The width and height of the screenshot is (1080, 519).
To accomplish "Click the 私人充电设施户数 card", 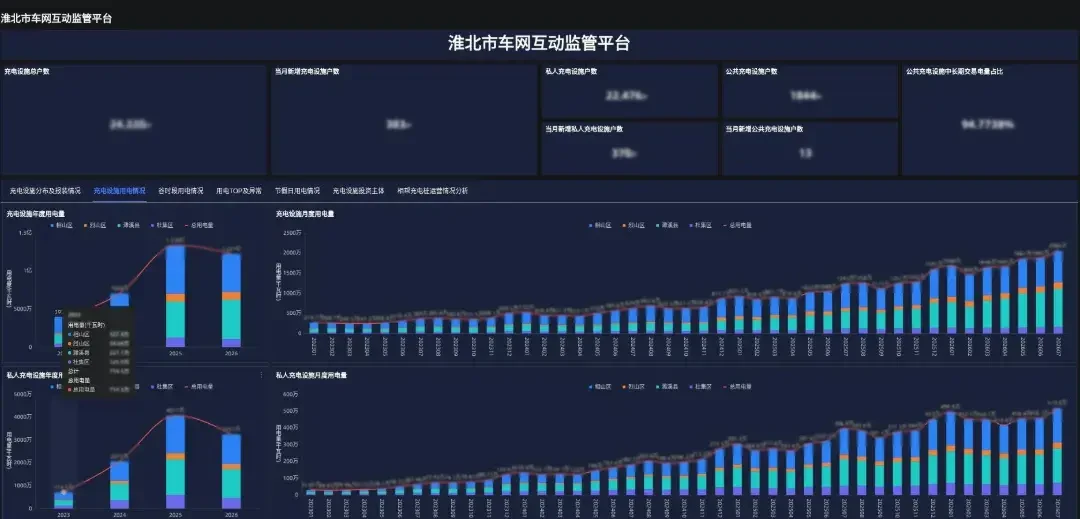I will [630, 92].
